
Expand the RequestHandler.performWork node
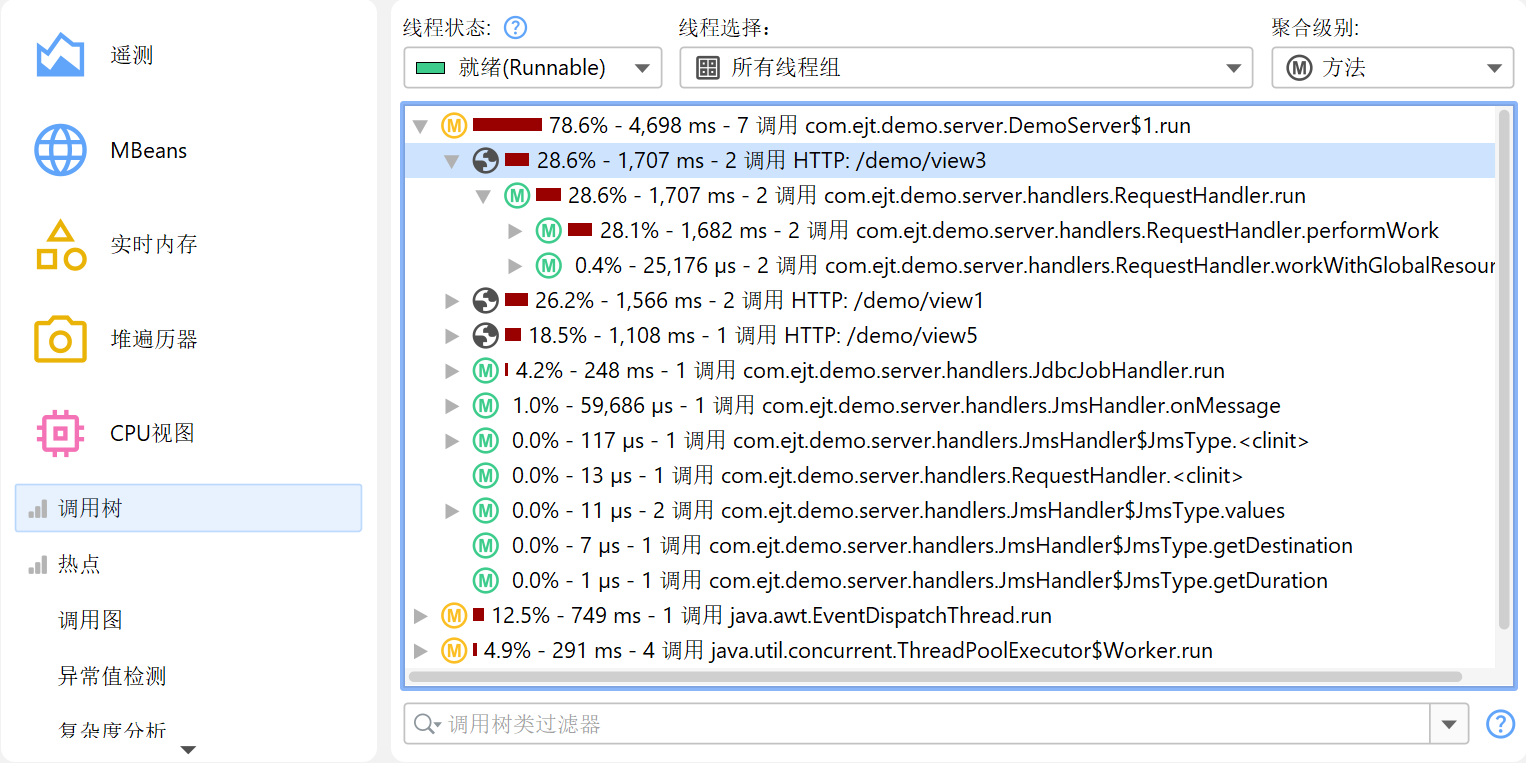[x=516, y=231]
